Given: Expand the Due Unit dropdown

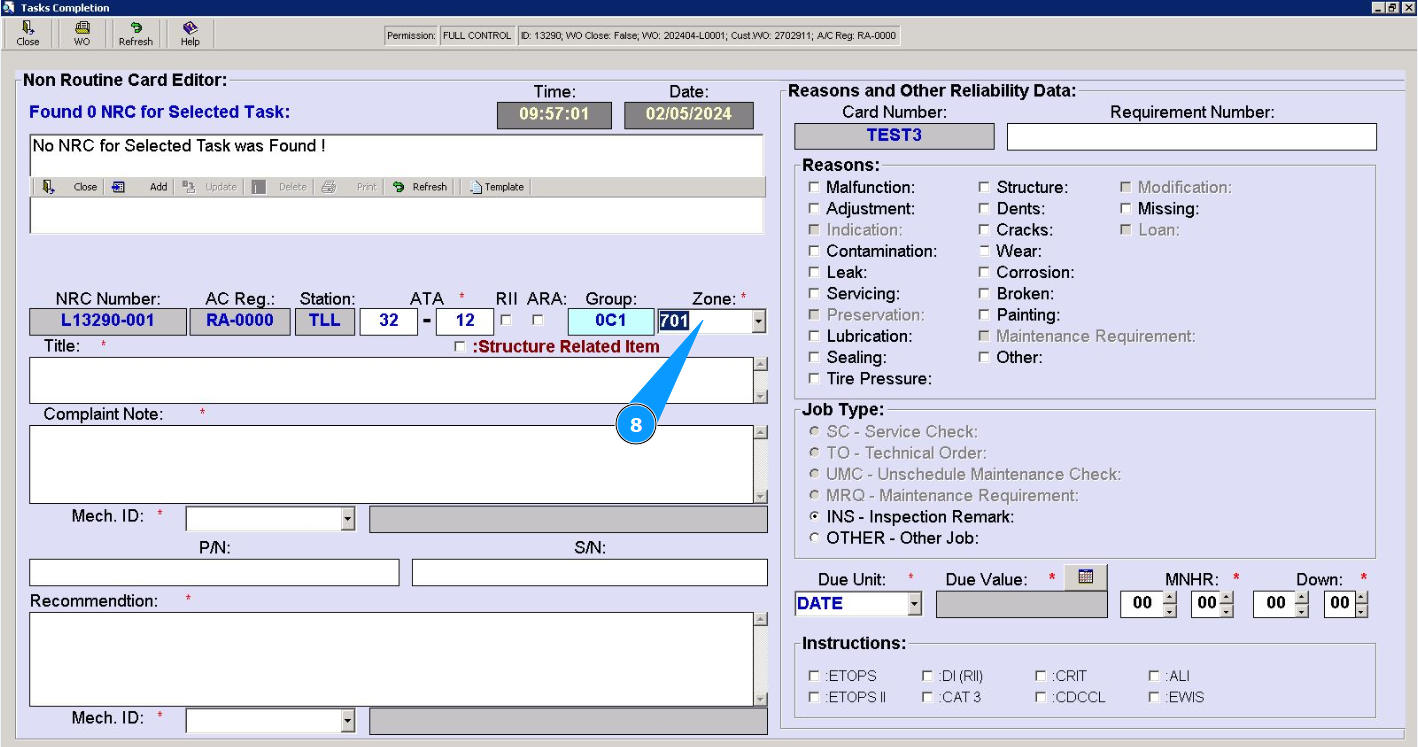Looking at the screenshot, I should pyautogui.click(x=914, y=604).
